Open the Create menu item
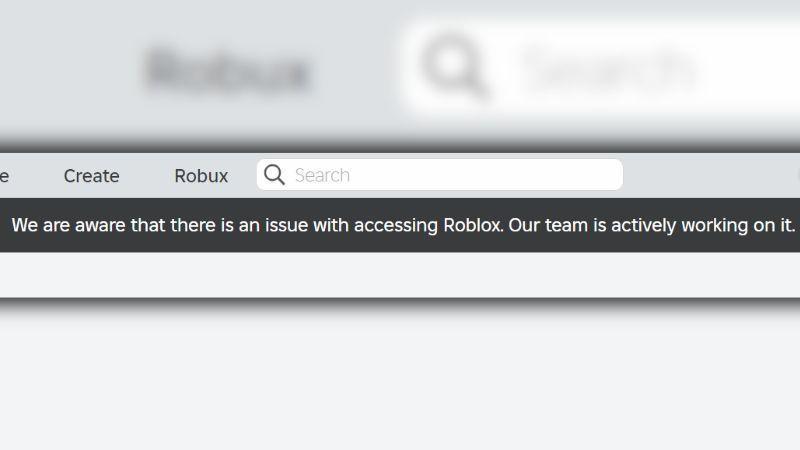Viewport: 800px width, 450px height. coord(91,176)
